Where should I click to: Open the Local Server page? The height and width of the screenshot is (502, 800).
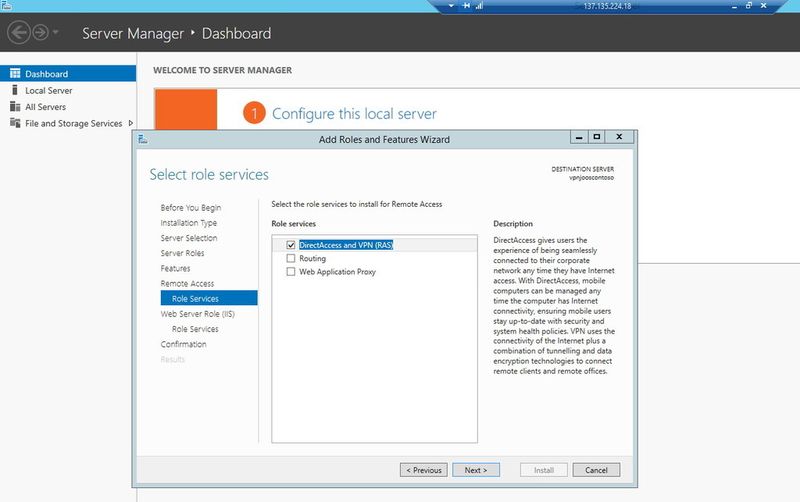tap(49, 90)
